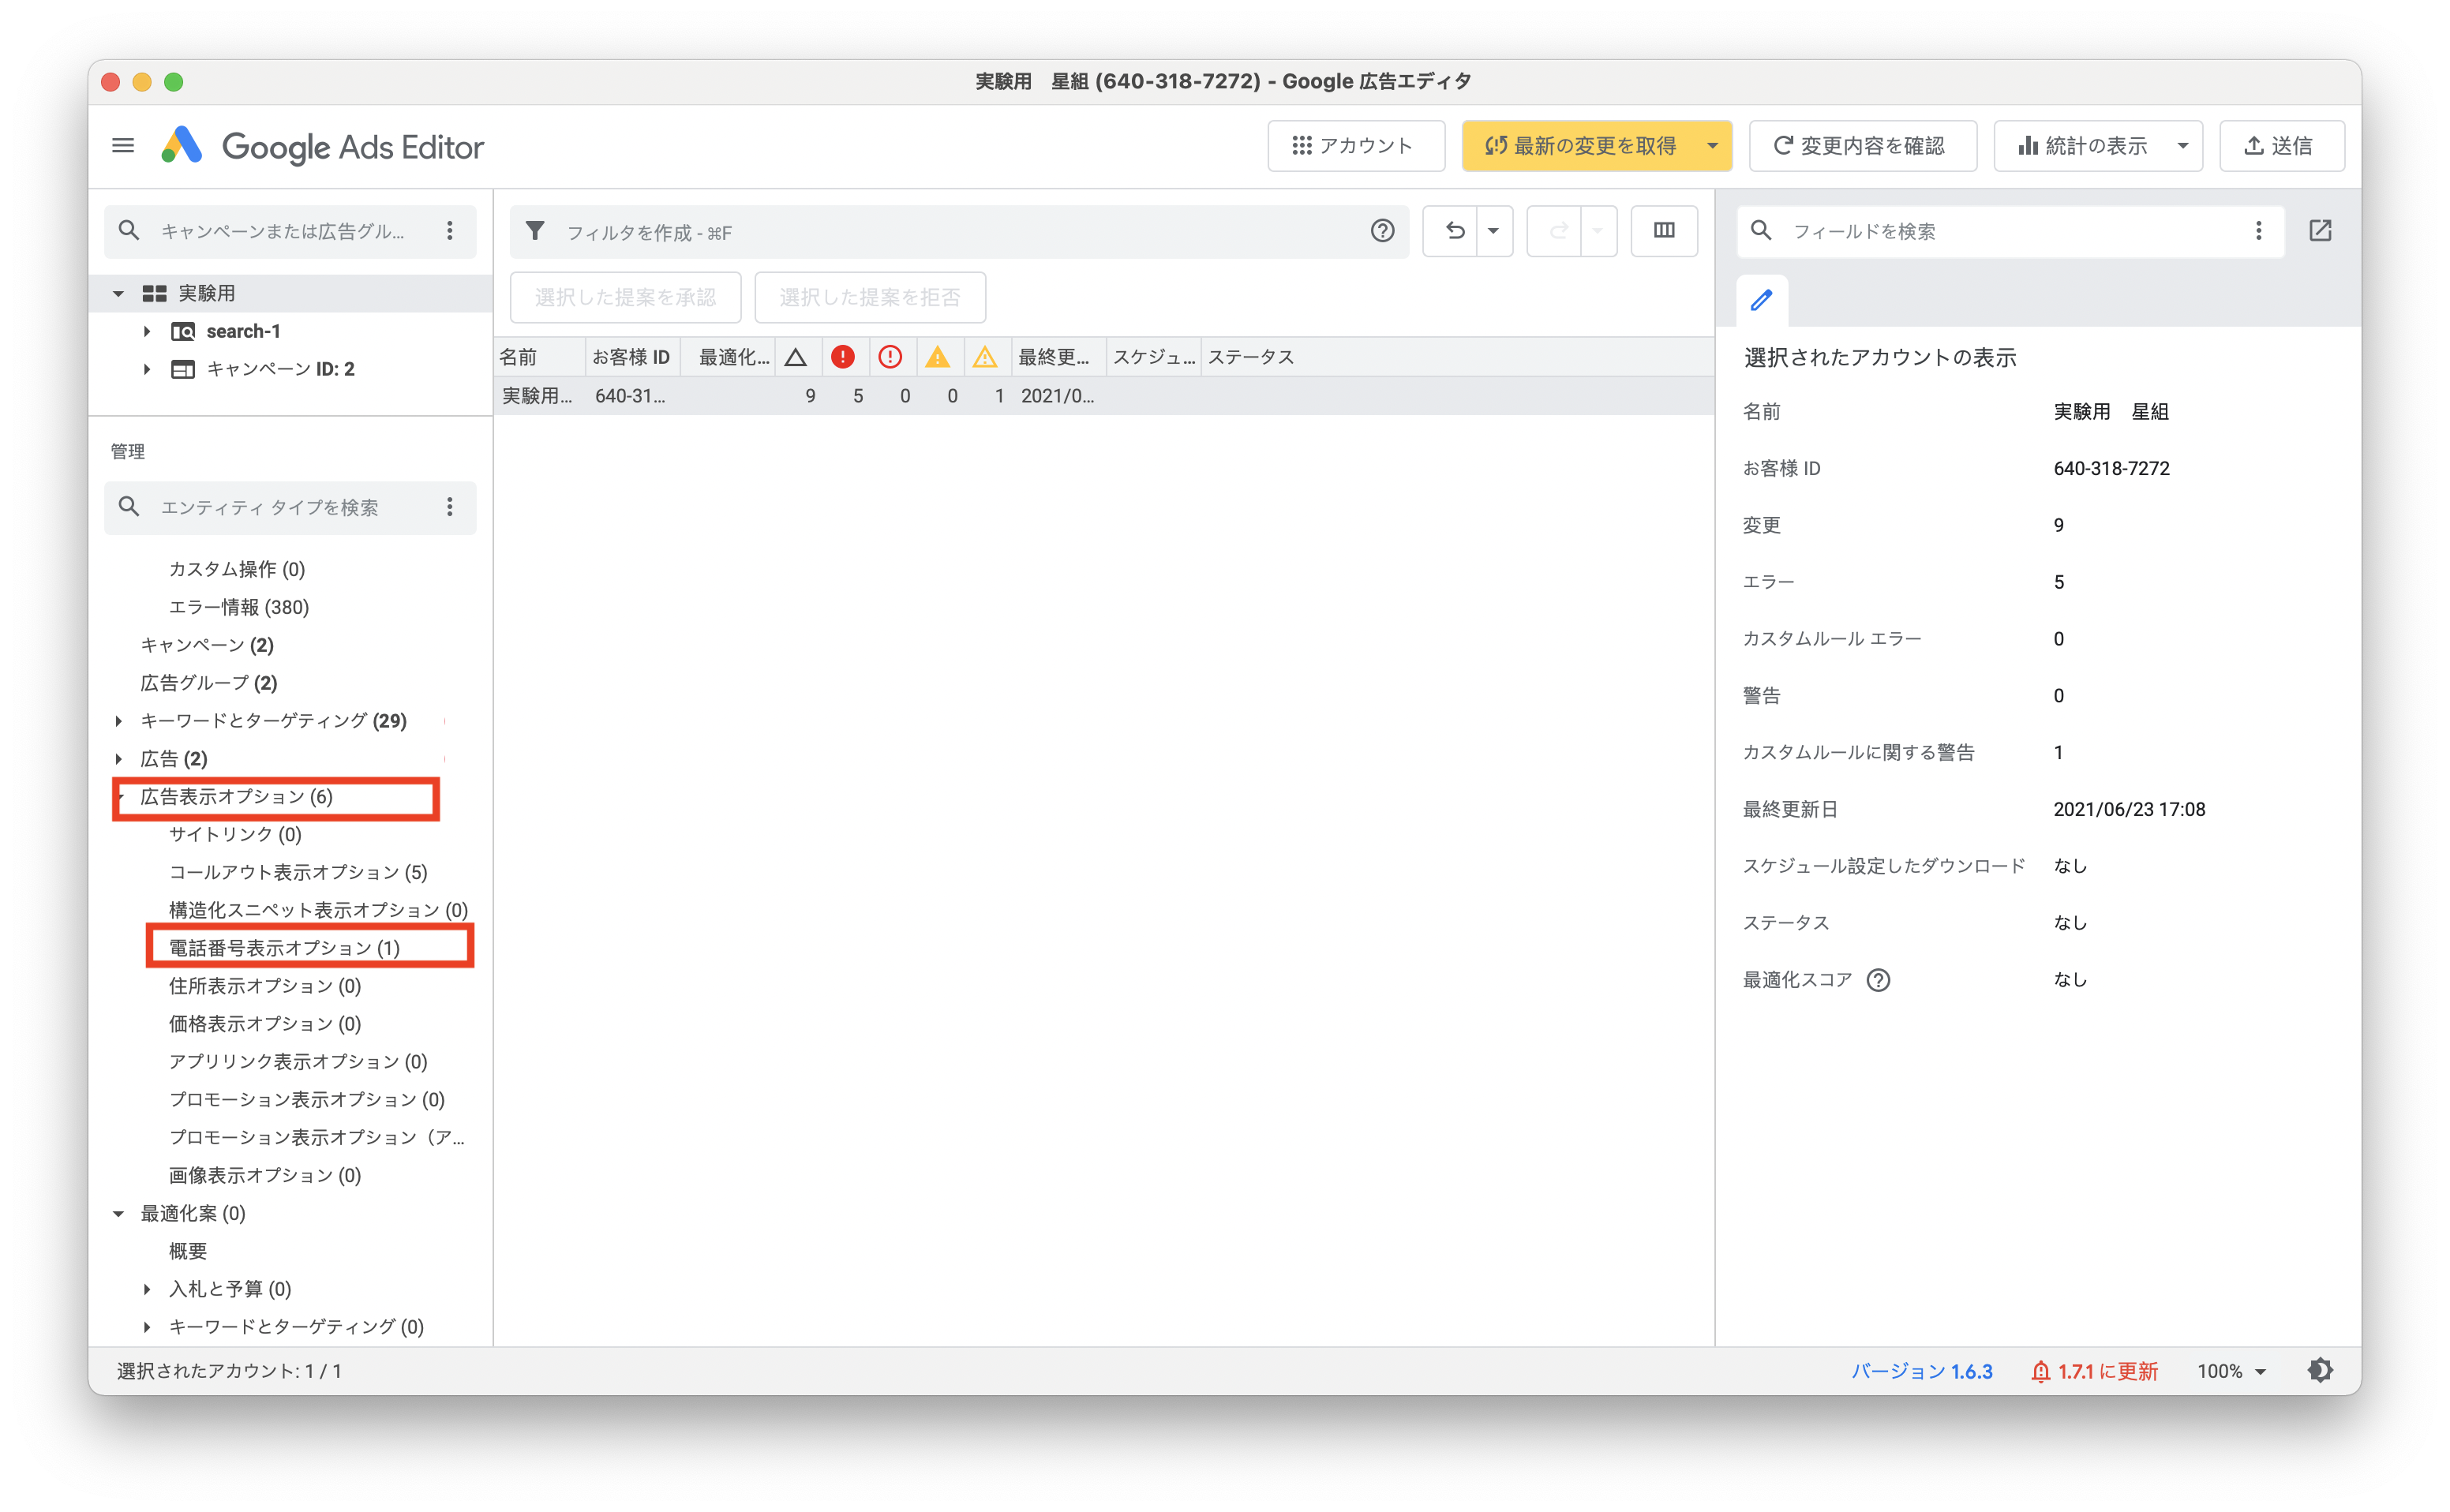
Task: Click the pop-out edit panel icon
Action: 2320,231
